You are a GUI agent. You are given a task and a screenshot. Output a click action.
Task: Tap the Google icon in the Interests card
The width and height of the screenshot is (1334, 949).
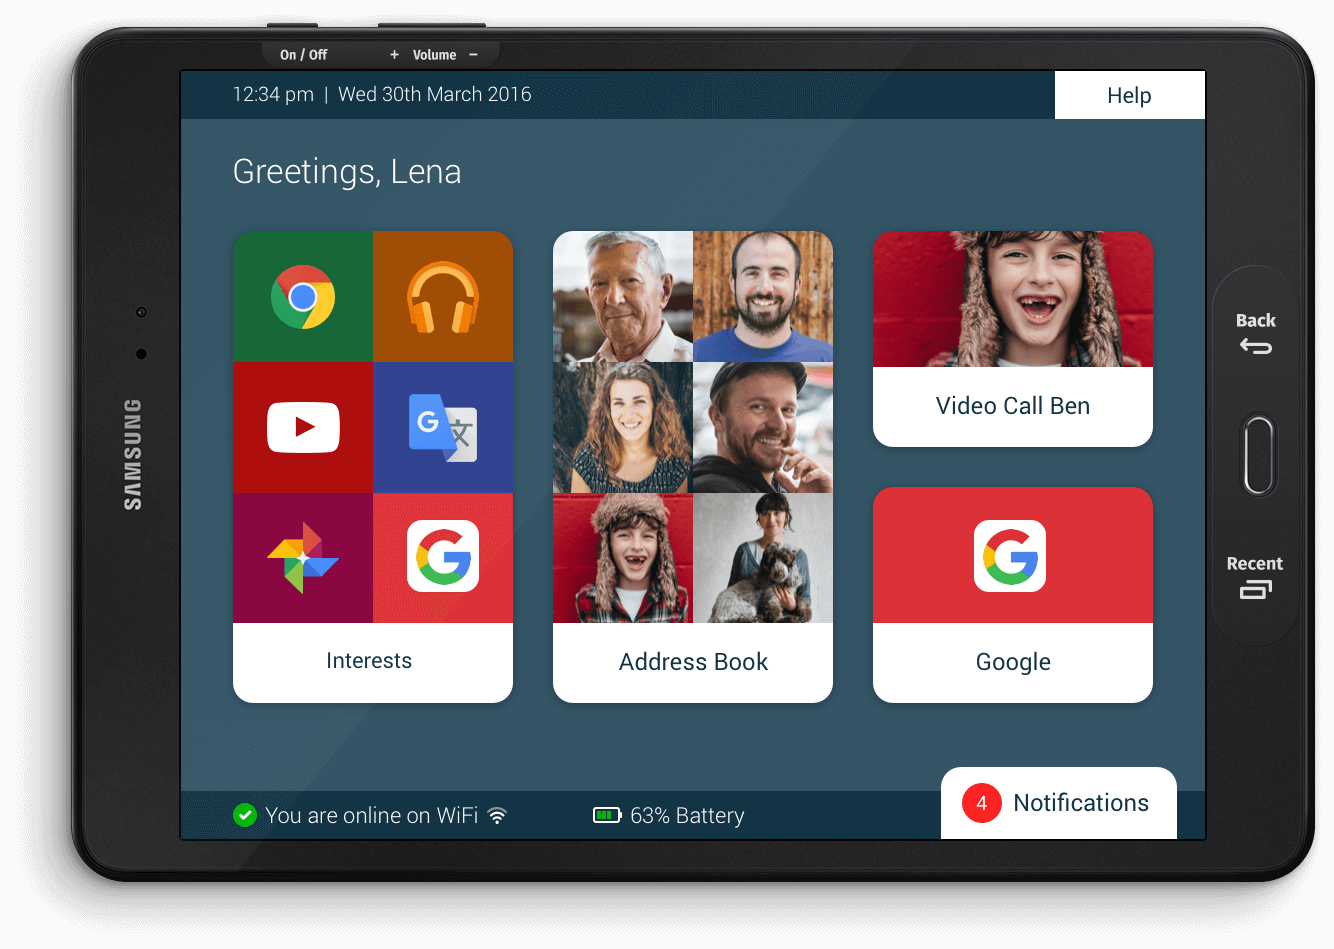(x=443, y=558)
